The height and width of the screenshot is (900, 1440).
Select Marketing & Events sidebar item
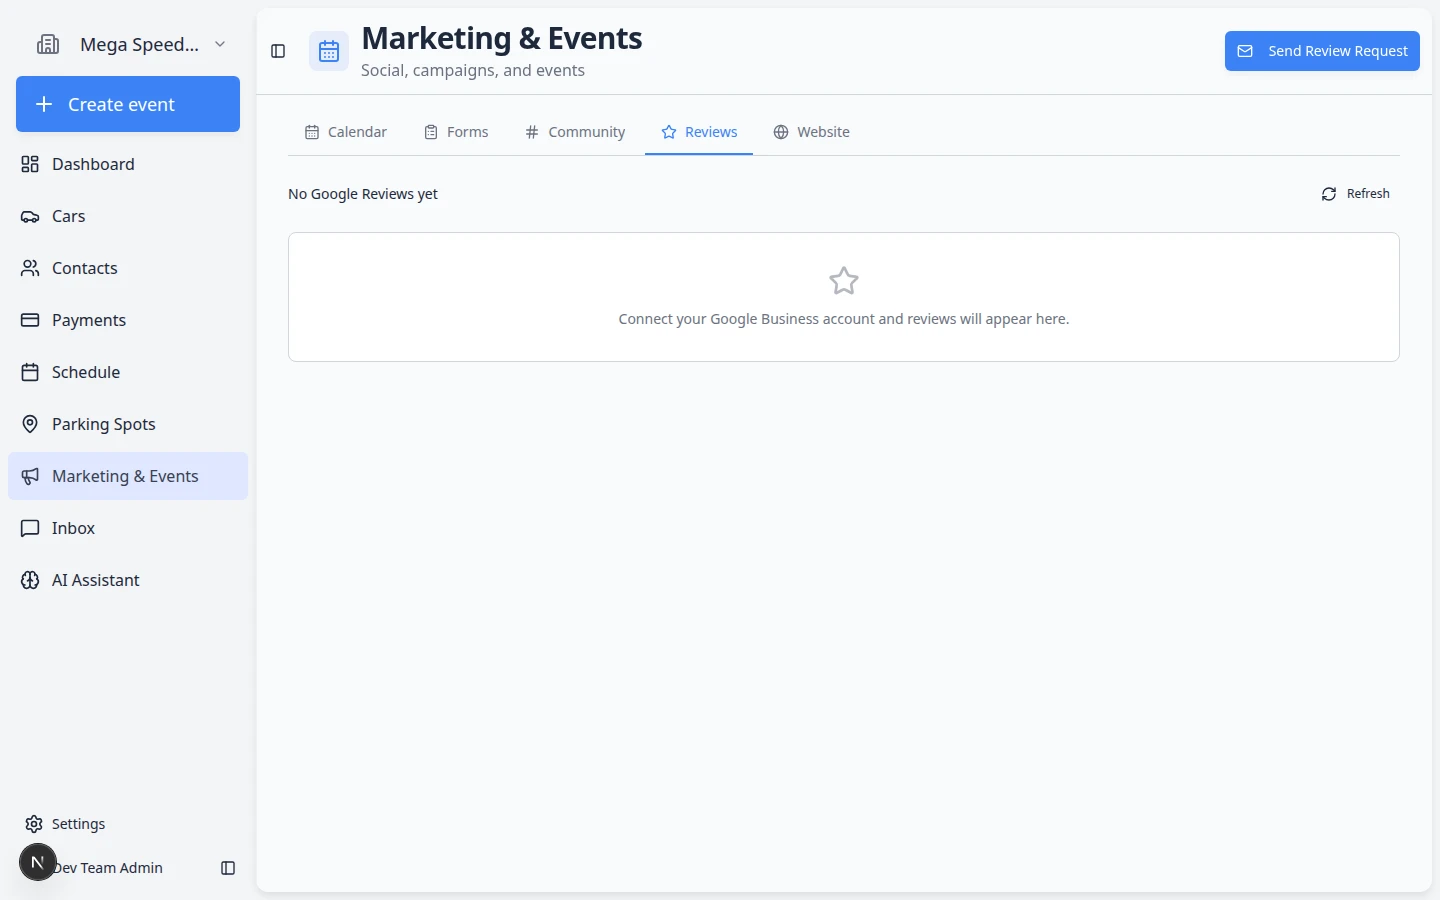(128, 476)
